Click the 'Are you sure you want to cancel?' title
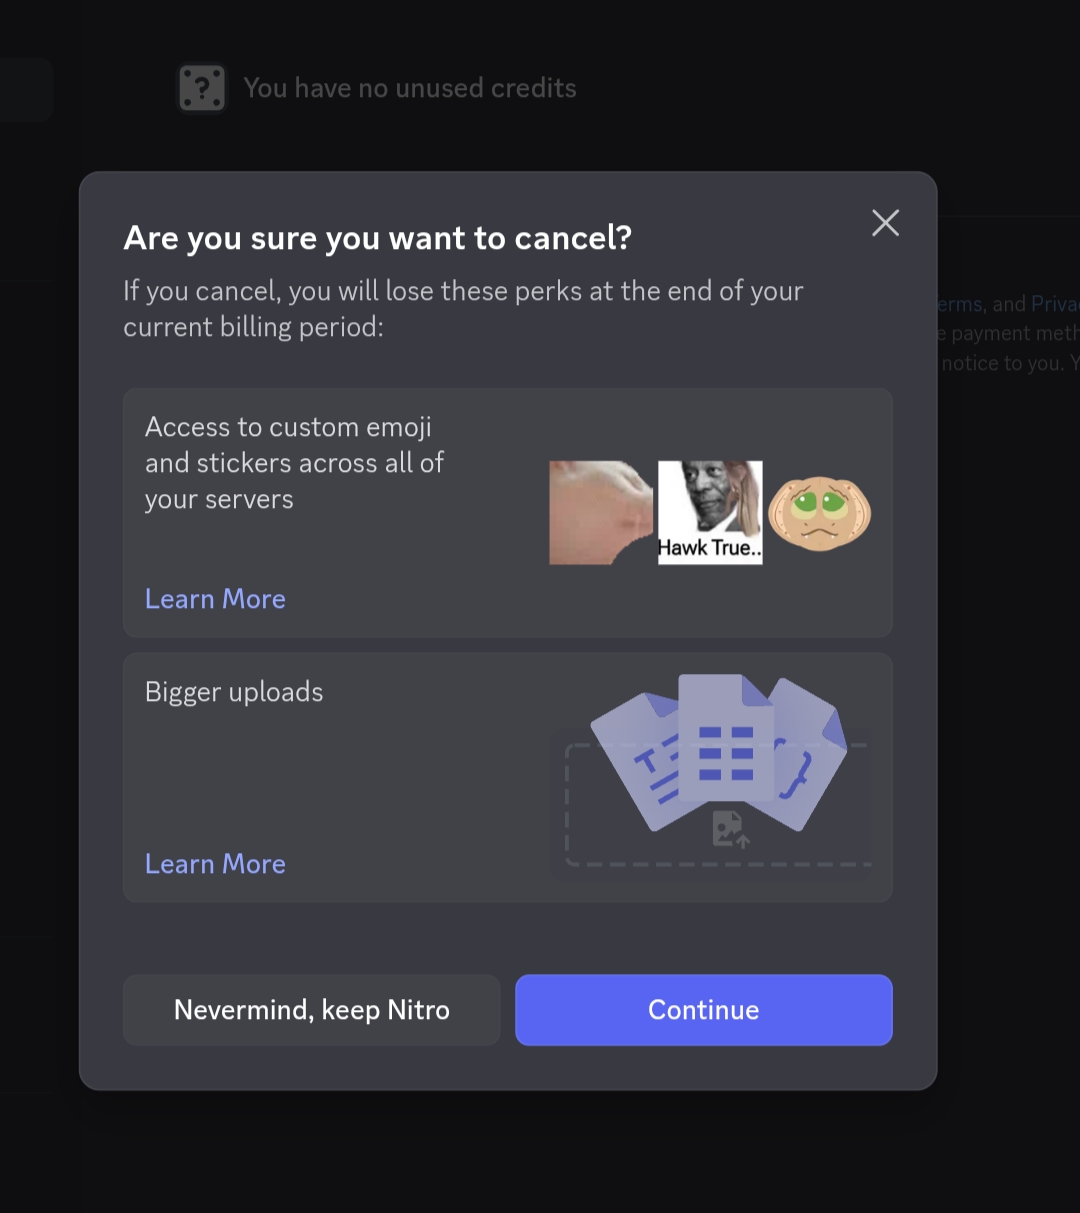Image resolution: width=1080 pixels, height=1213 pixels. (377, 238)
